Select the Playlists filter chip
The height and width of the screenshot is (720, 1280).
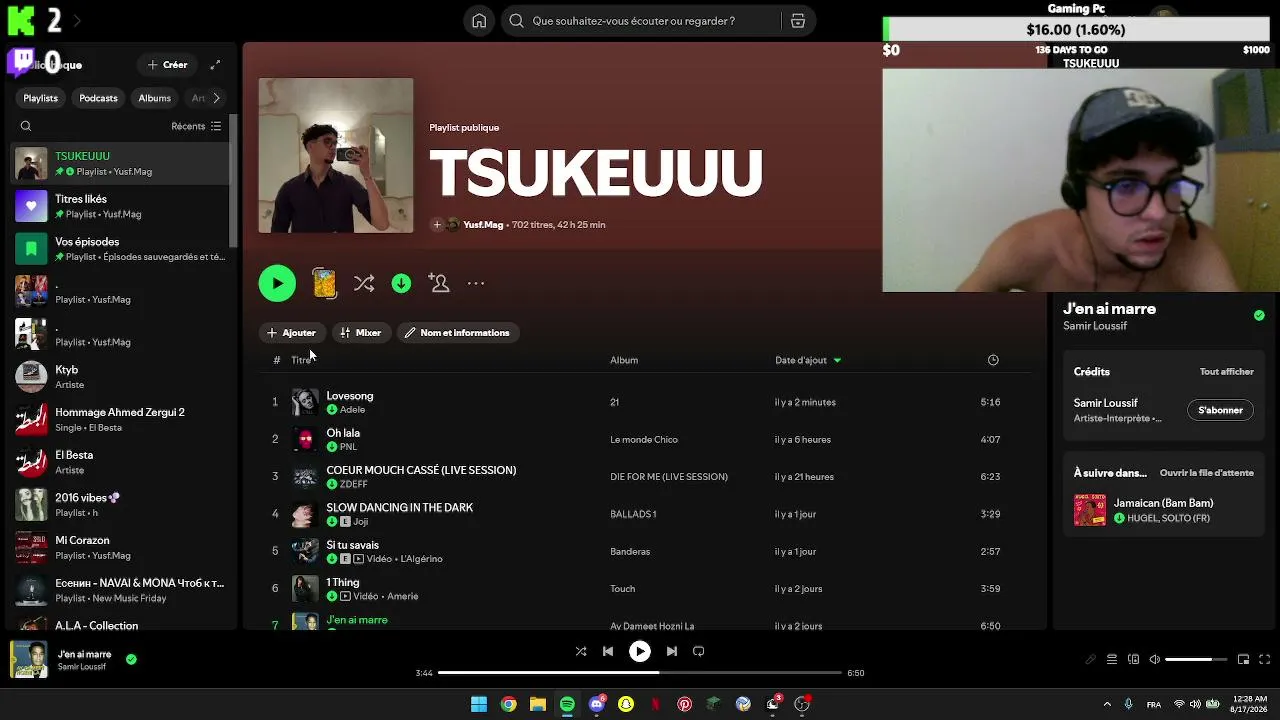click(41, 98)
